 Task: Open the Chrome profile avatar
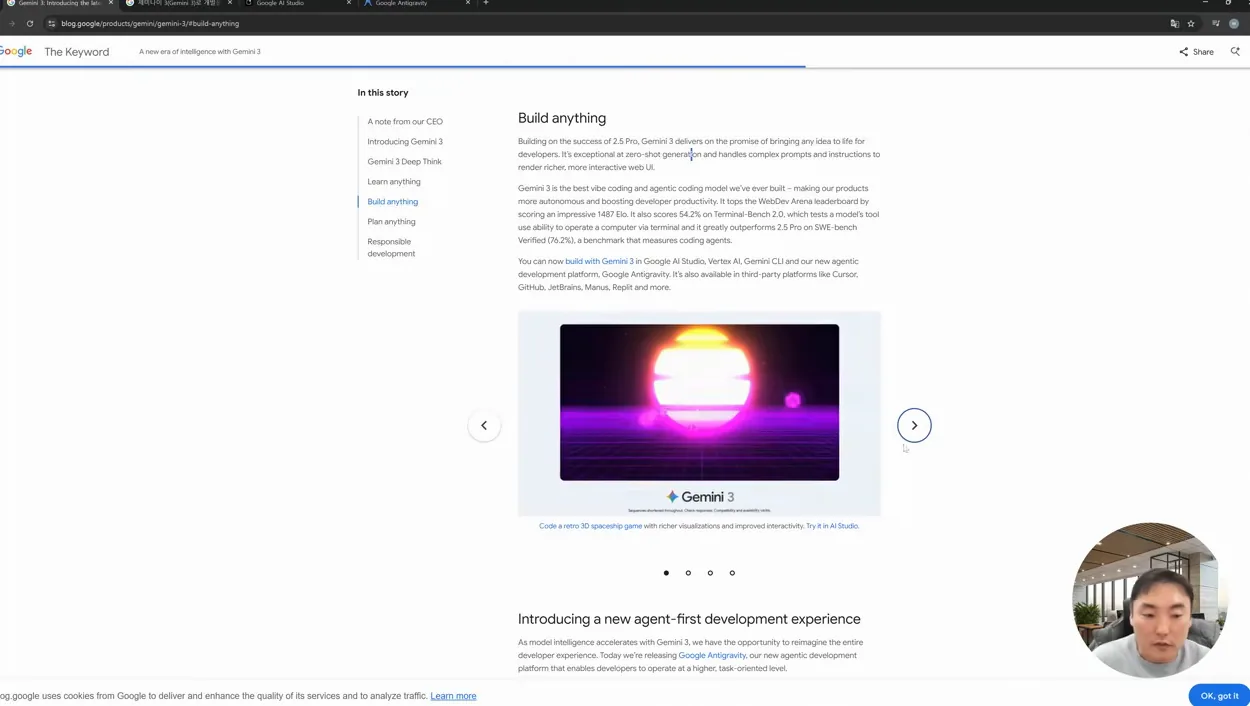pos(1234,23)
